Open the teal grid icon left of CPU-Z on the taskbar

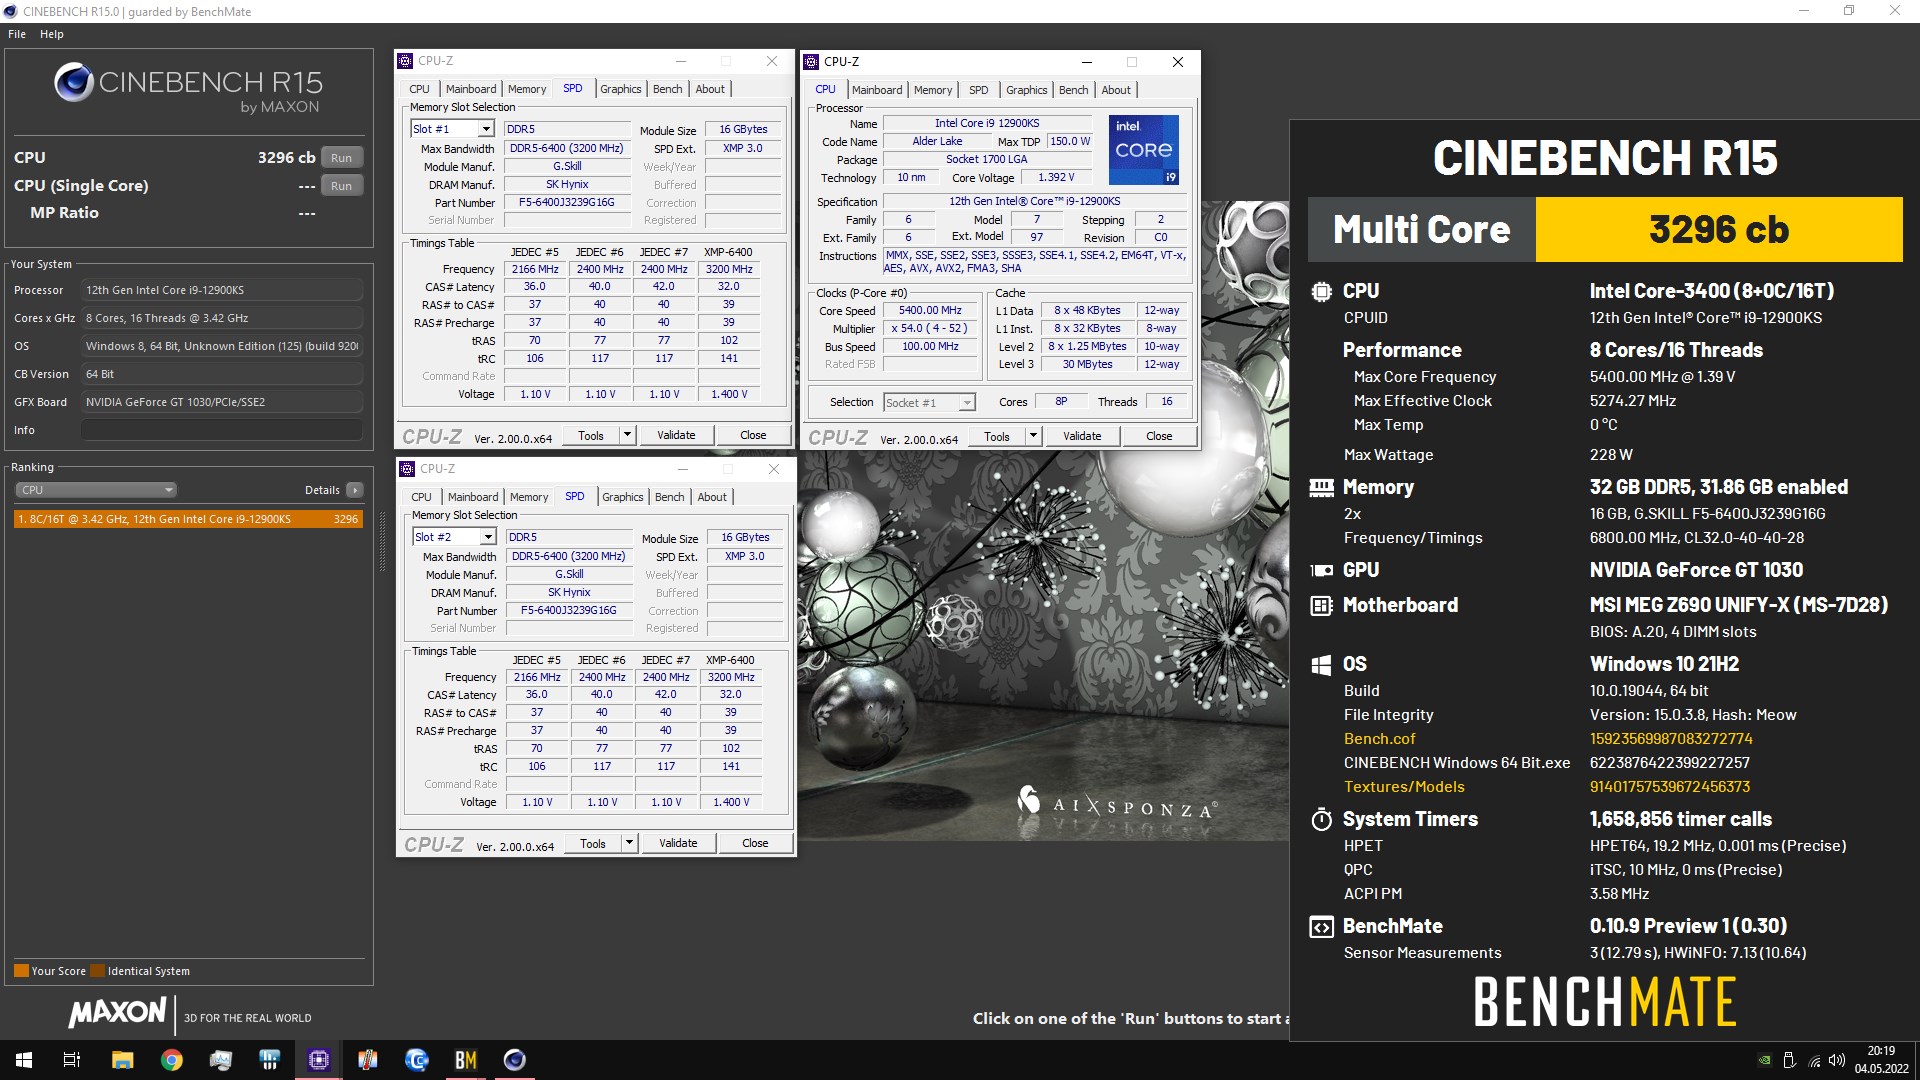[269, 1060]
